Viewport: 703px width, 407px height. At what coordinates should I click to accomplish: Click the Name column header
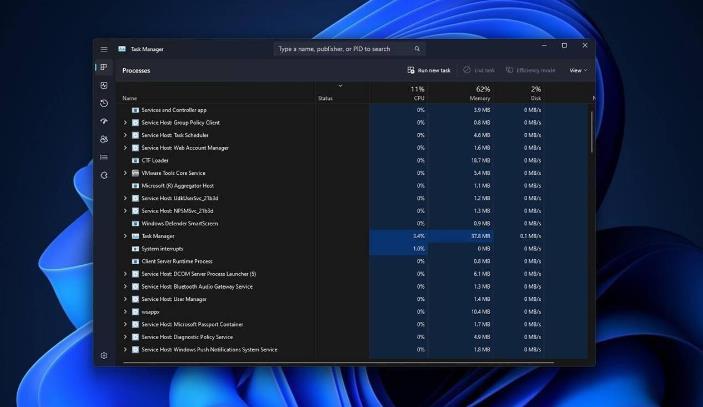pyautogui.click(x=130, y=98)
